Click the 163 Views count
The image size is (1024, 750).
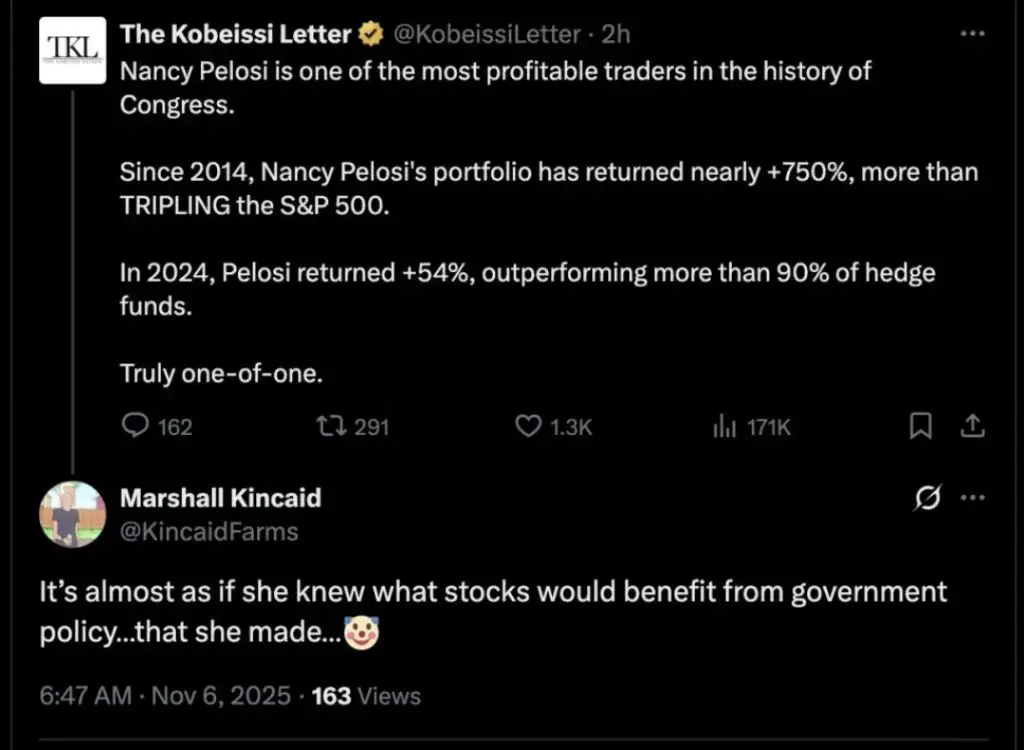coord(366,695)
